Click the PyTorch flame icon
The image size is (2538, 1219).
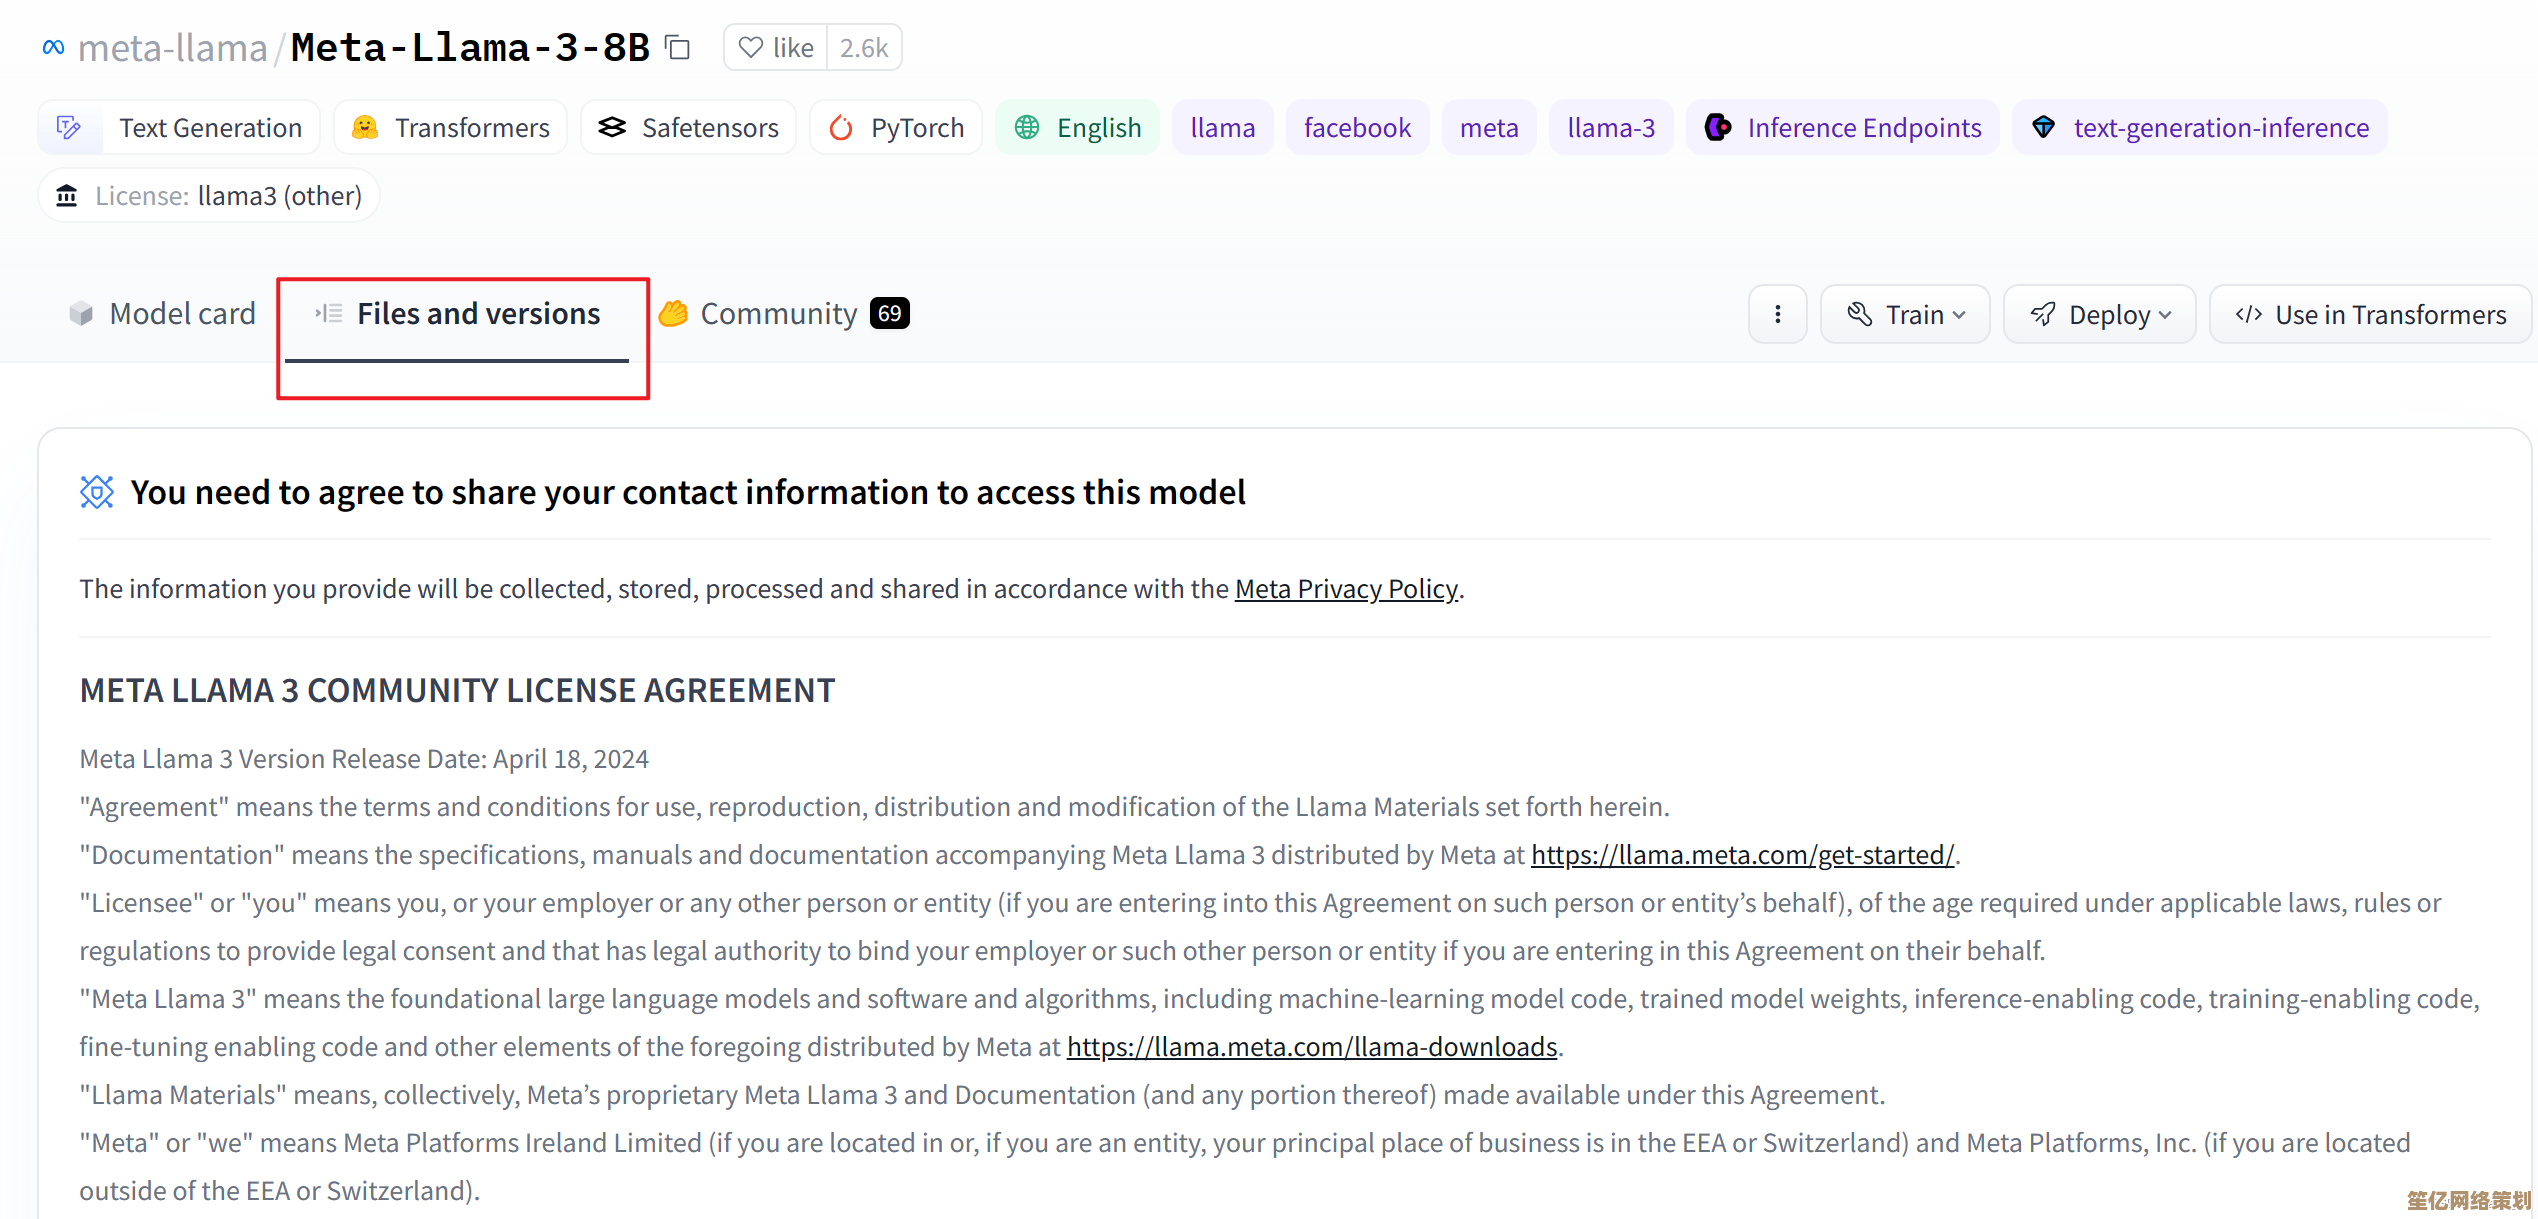[x=841, y=127]
